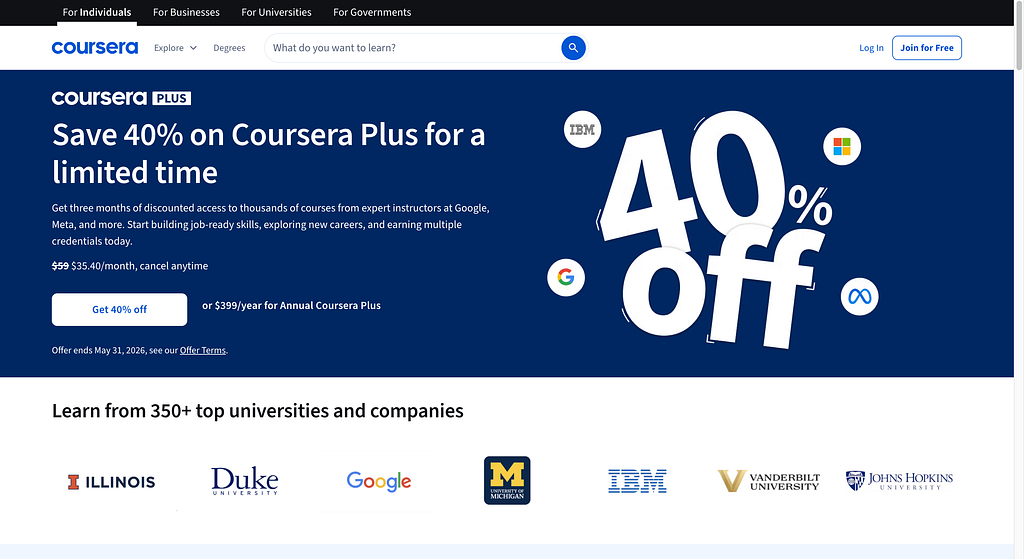Click the Meta logo circle in banner
1024x559 pixels.
[859, 296]
